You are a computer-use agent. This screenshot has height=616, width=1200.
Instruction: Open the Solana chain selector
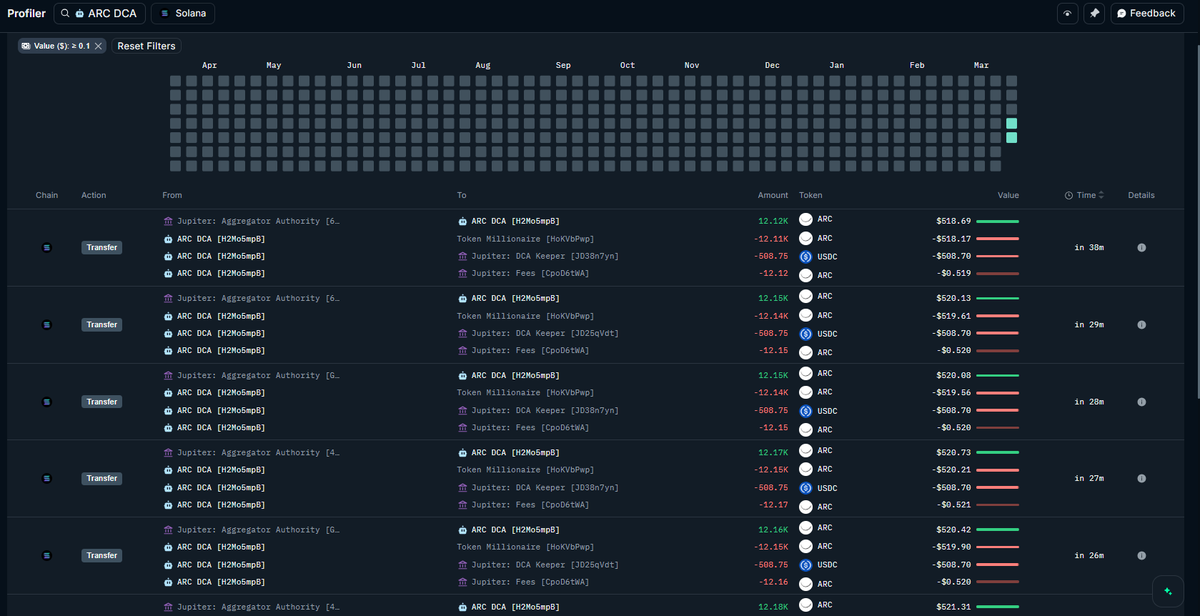click(x=183, y=13)
